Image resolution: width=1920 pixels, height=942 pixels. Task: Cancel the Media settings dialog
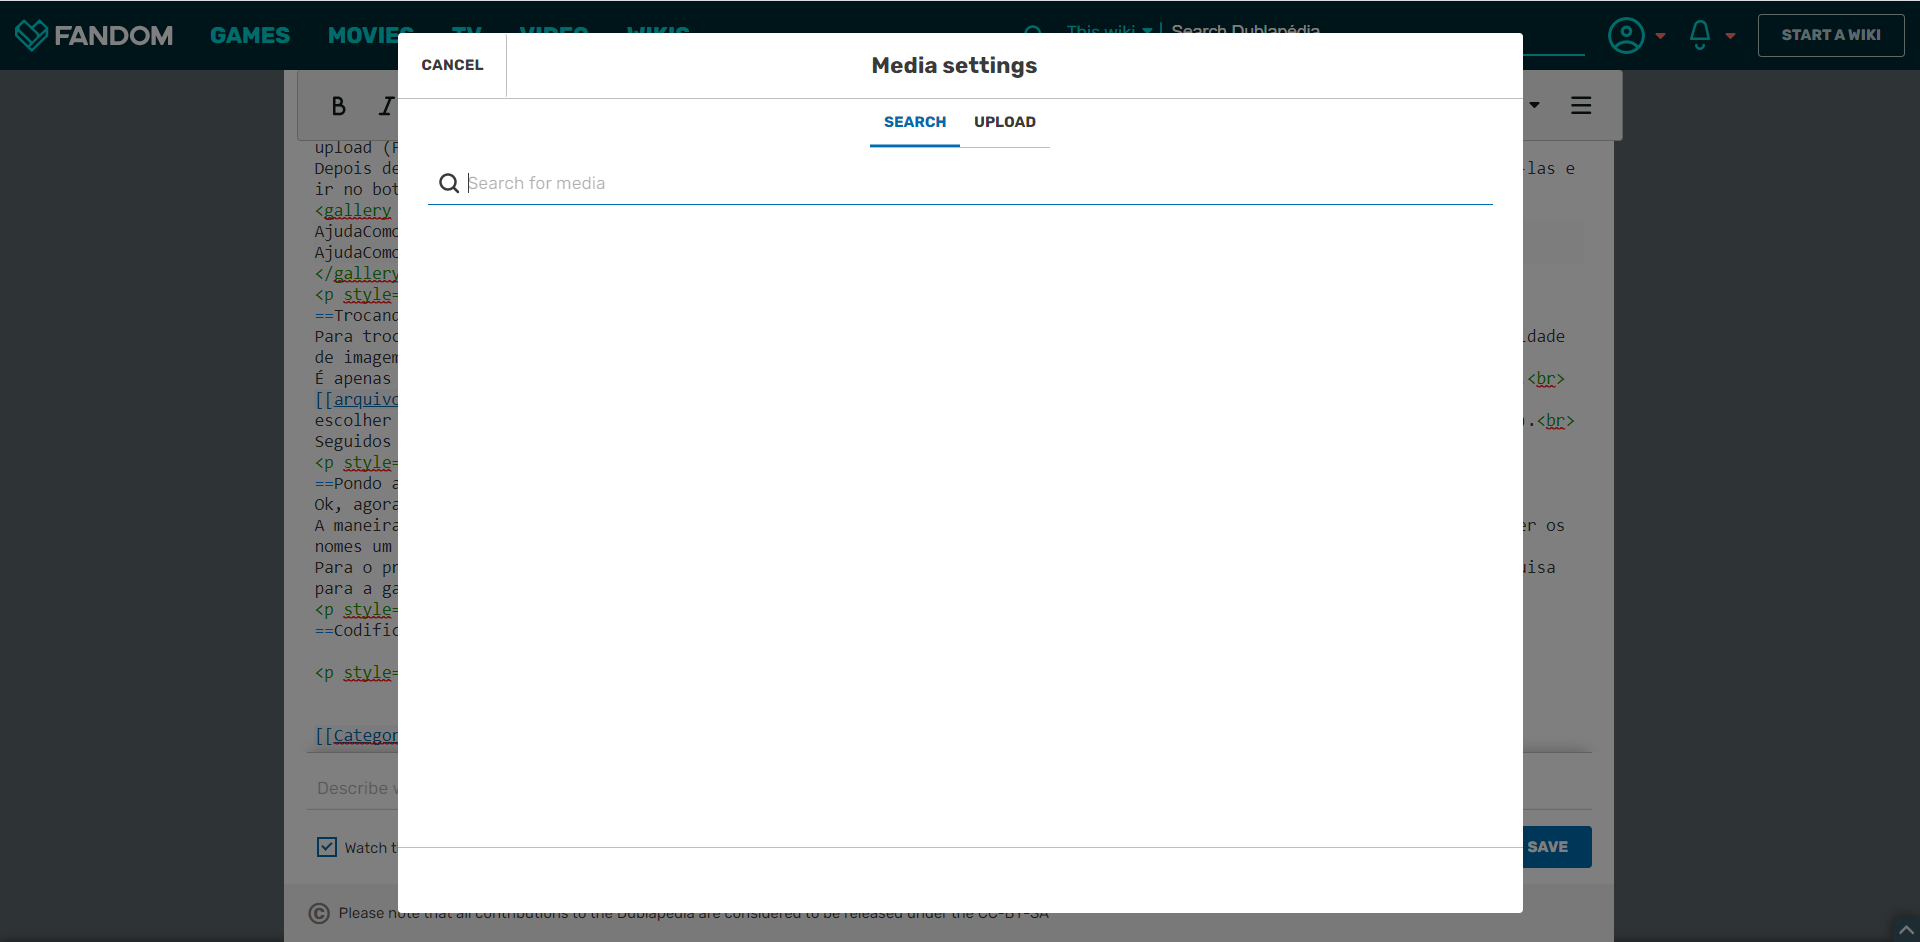click(x=452, y=65)
